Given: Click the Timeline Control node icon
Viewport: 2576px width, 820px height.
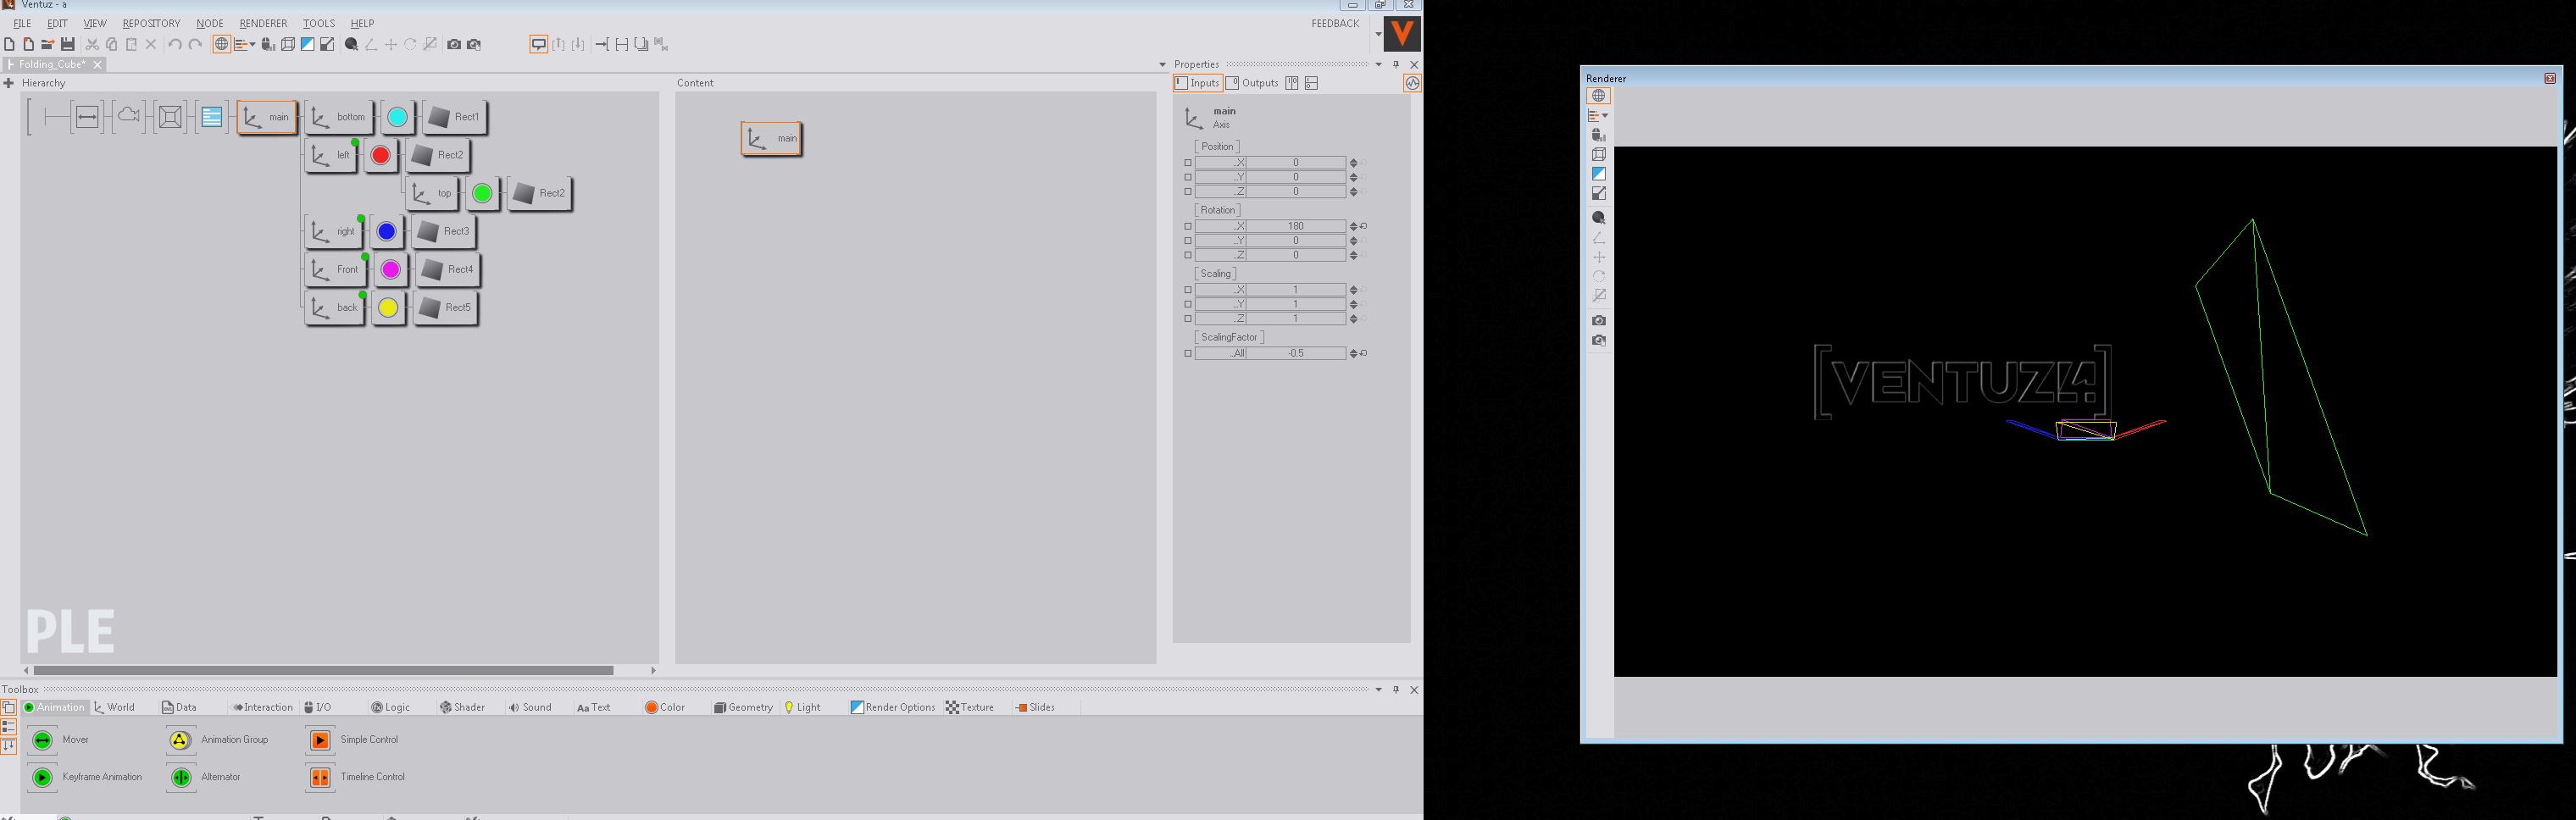Looking at the screenshot, I should pyautogui.click(x=320, y=777).
